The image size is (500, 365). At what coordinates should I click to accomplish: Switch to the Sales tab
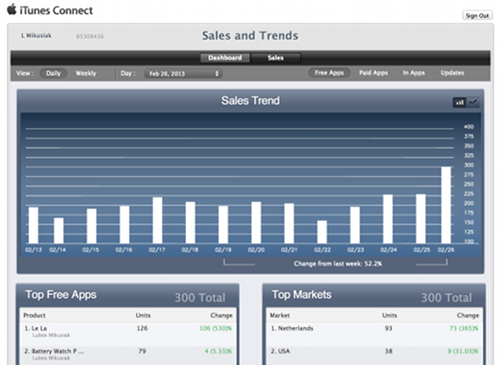(x=276, y=58)
